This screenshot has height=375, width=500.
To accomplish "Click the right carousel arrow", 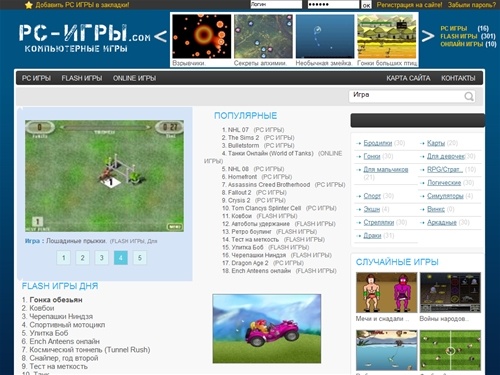I will coord(428,36).
